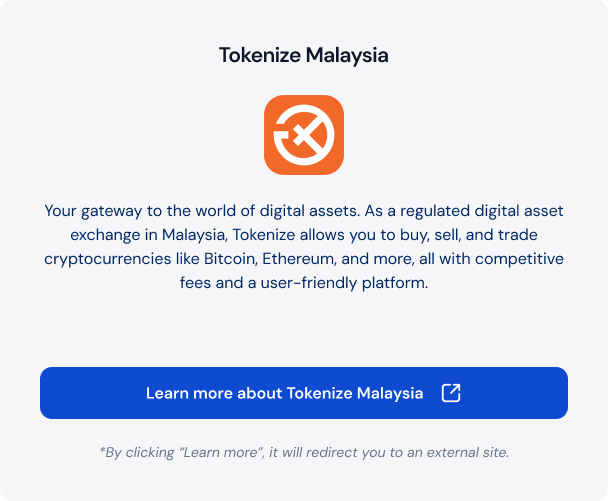Click the external link icon on button
Viewport: 608px width, 501px height.
tap(451, 393)
